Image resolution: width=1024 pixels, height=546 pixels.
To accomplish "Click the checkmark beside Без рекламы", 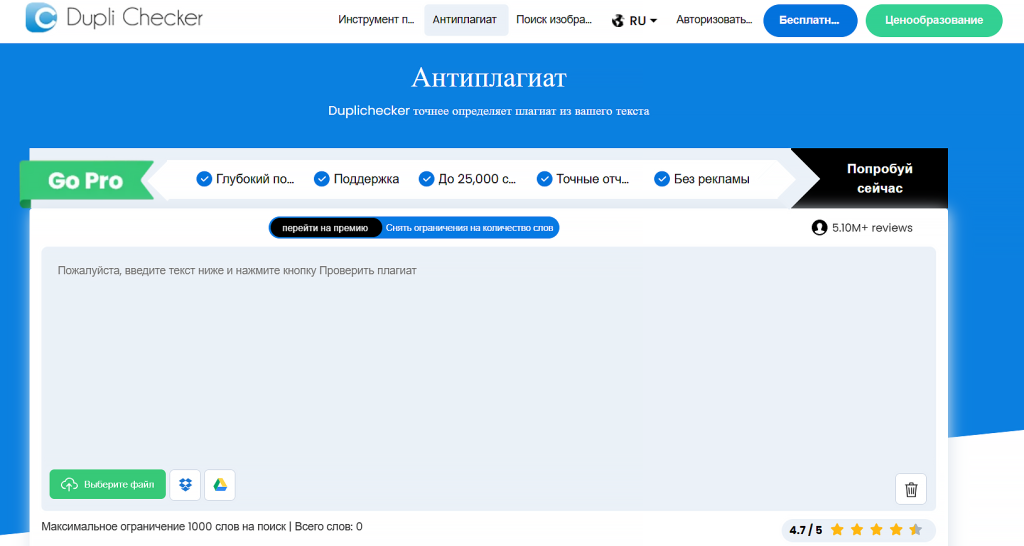I will click(662, 179).
